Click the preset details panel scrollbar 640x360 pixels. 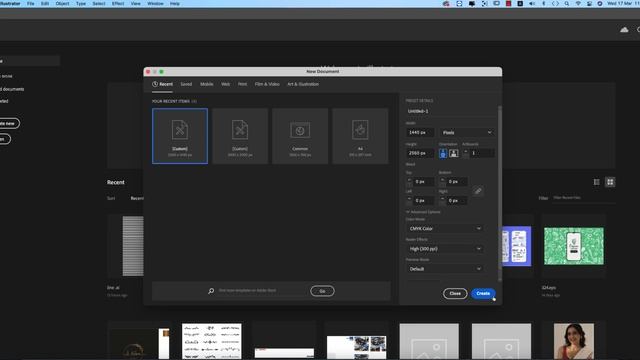pos(500,194)
